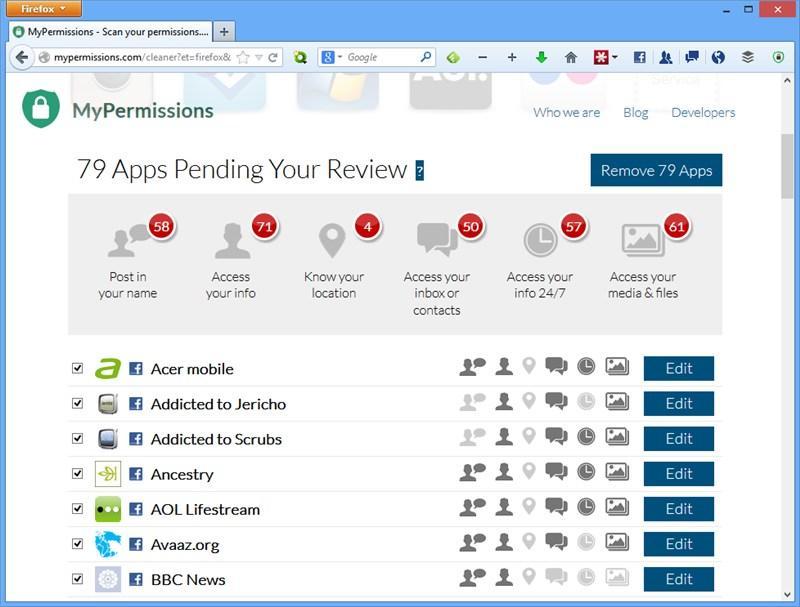Image resolution: width=800 pixels, height=607 pixels.
Task: Select 'Access your inbox or contacts' icon
Action: pos(437,239)
